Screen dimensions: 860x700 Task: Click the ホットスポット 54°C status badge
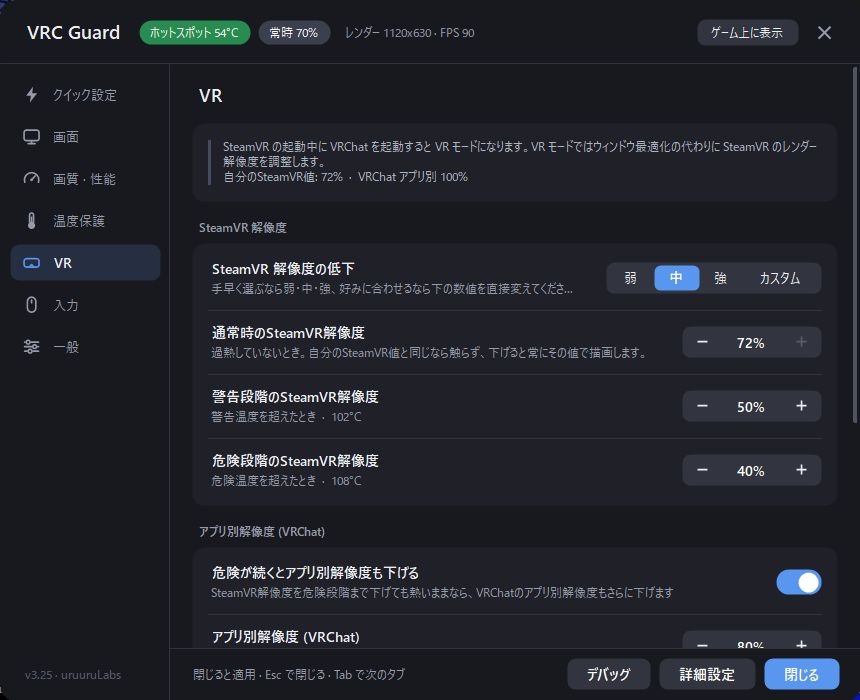(195, 33)
